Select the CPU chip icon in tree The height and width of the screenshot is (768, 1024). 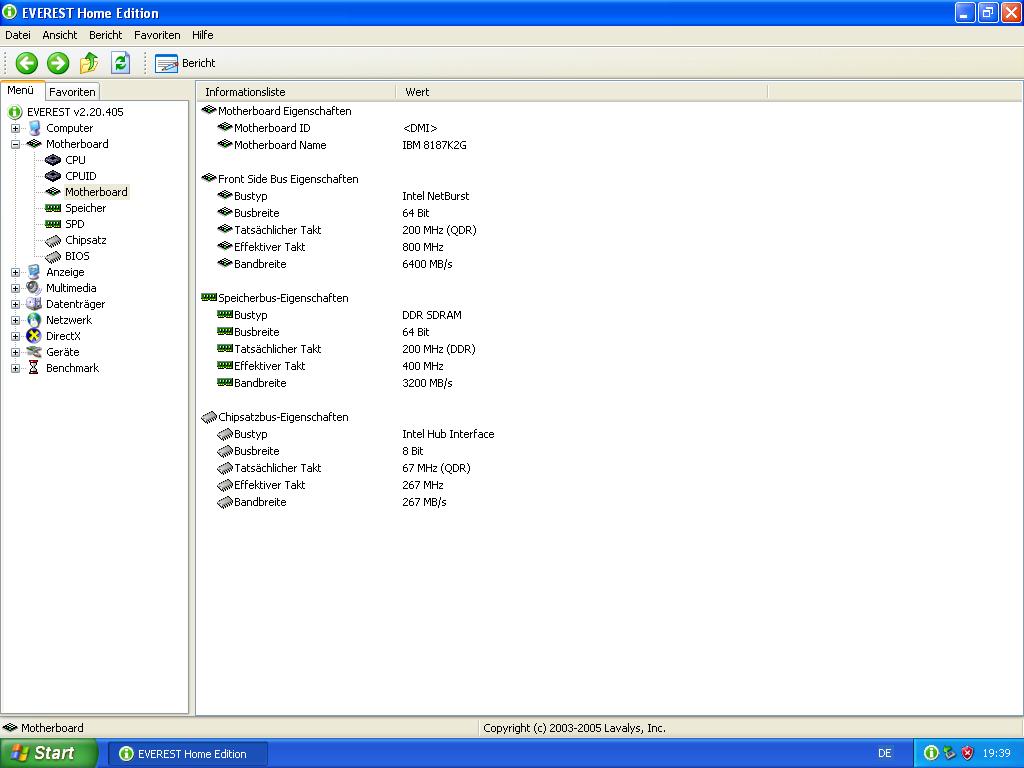53,160
